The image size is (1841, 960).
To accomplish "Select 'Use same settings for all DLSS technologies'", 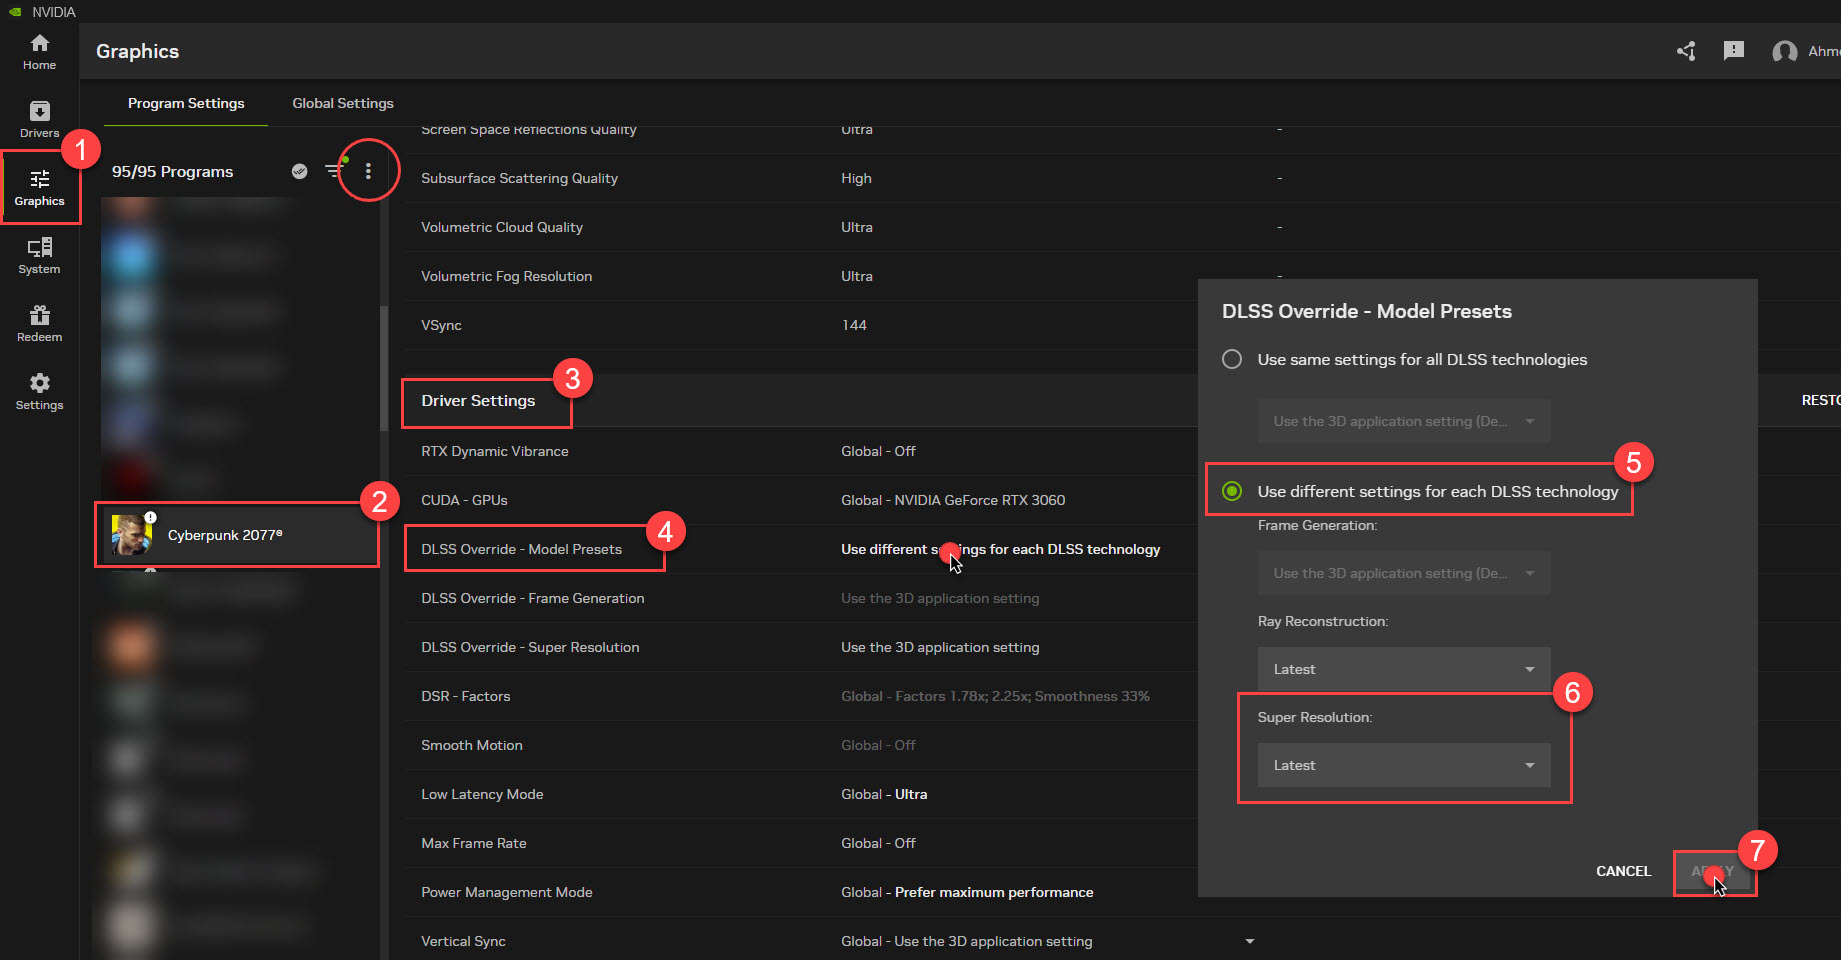I will click(x=1232, y=359).
